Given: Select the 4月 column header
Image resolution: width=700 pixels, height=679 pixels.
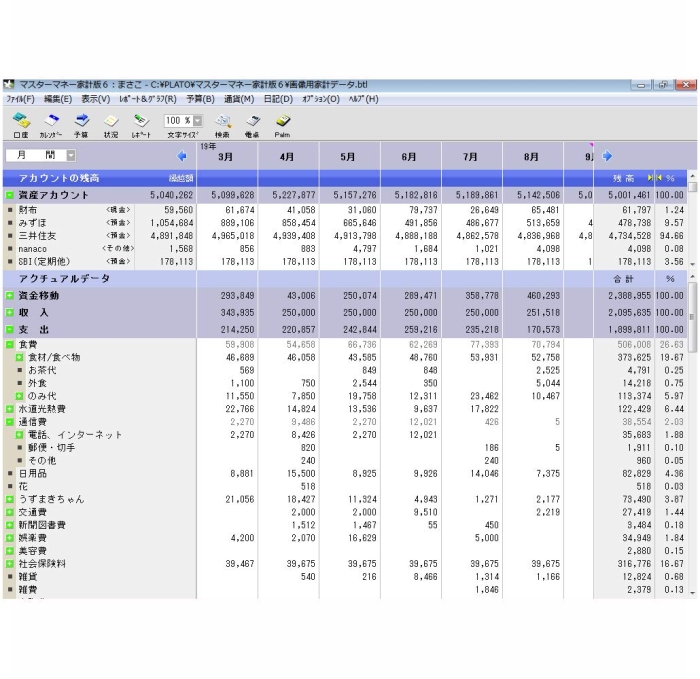Looking at the screenshot, I should click(x=288, y=156).
